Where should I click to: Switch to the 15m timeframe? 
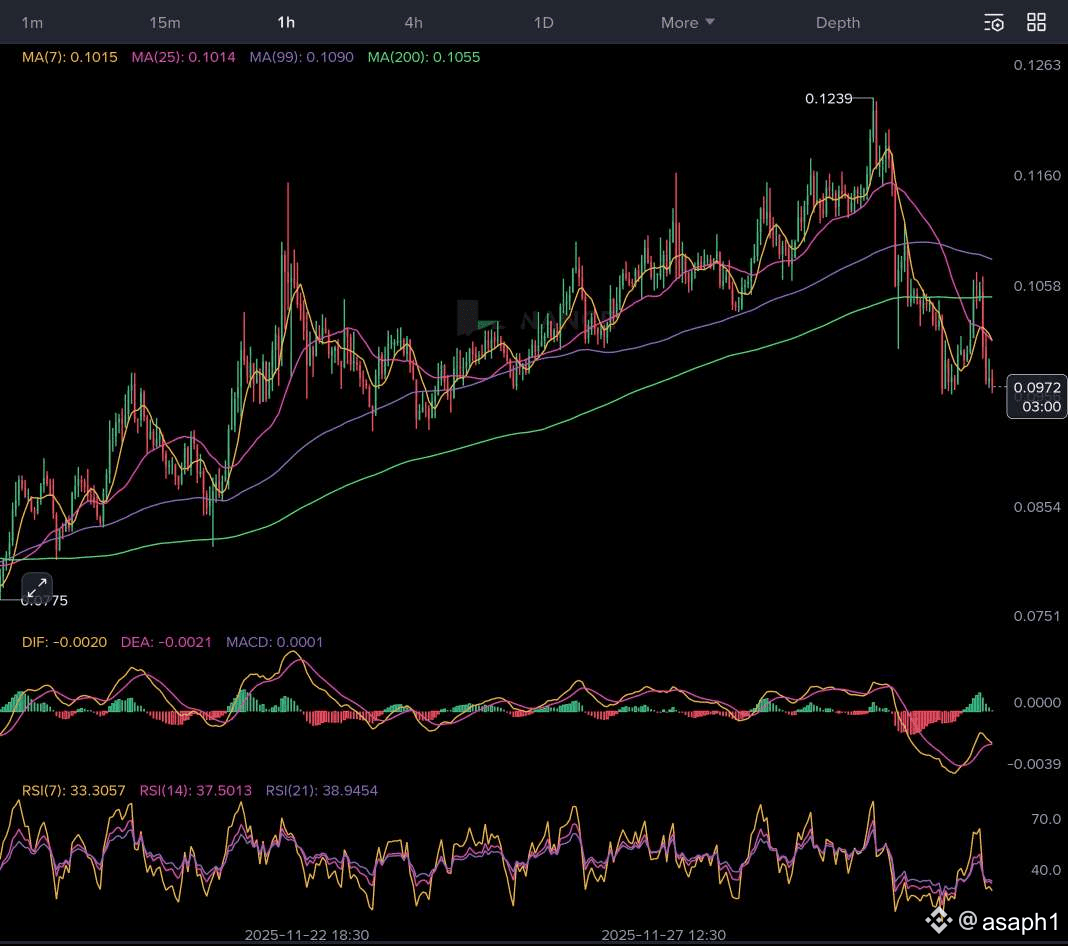pyautogui.click(x=165, y=22)
